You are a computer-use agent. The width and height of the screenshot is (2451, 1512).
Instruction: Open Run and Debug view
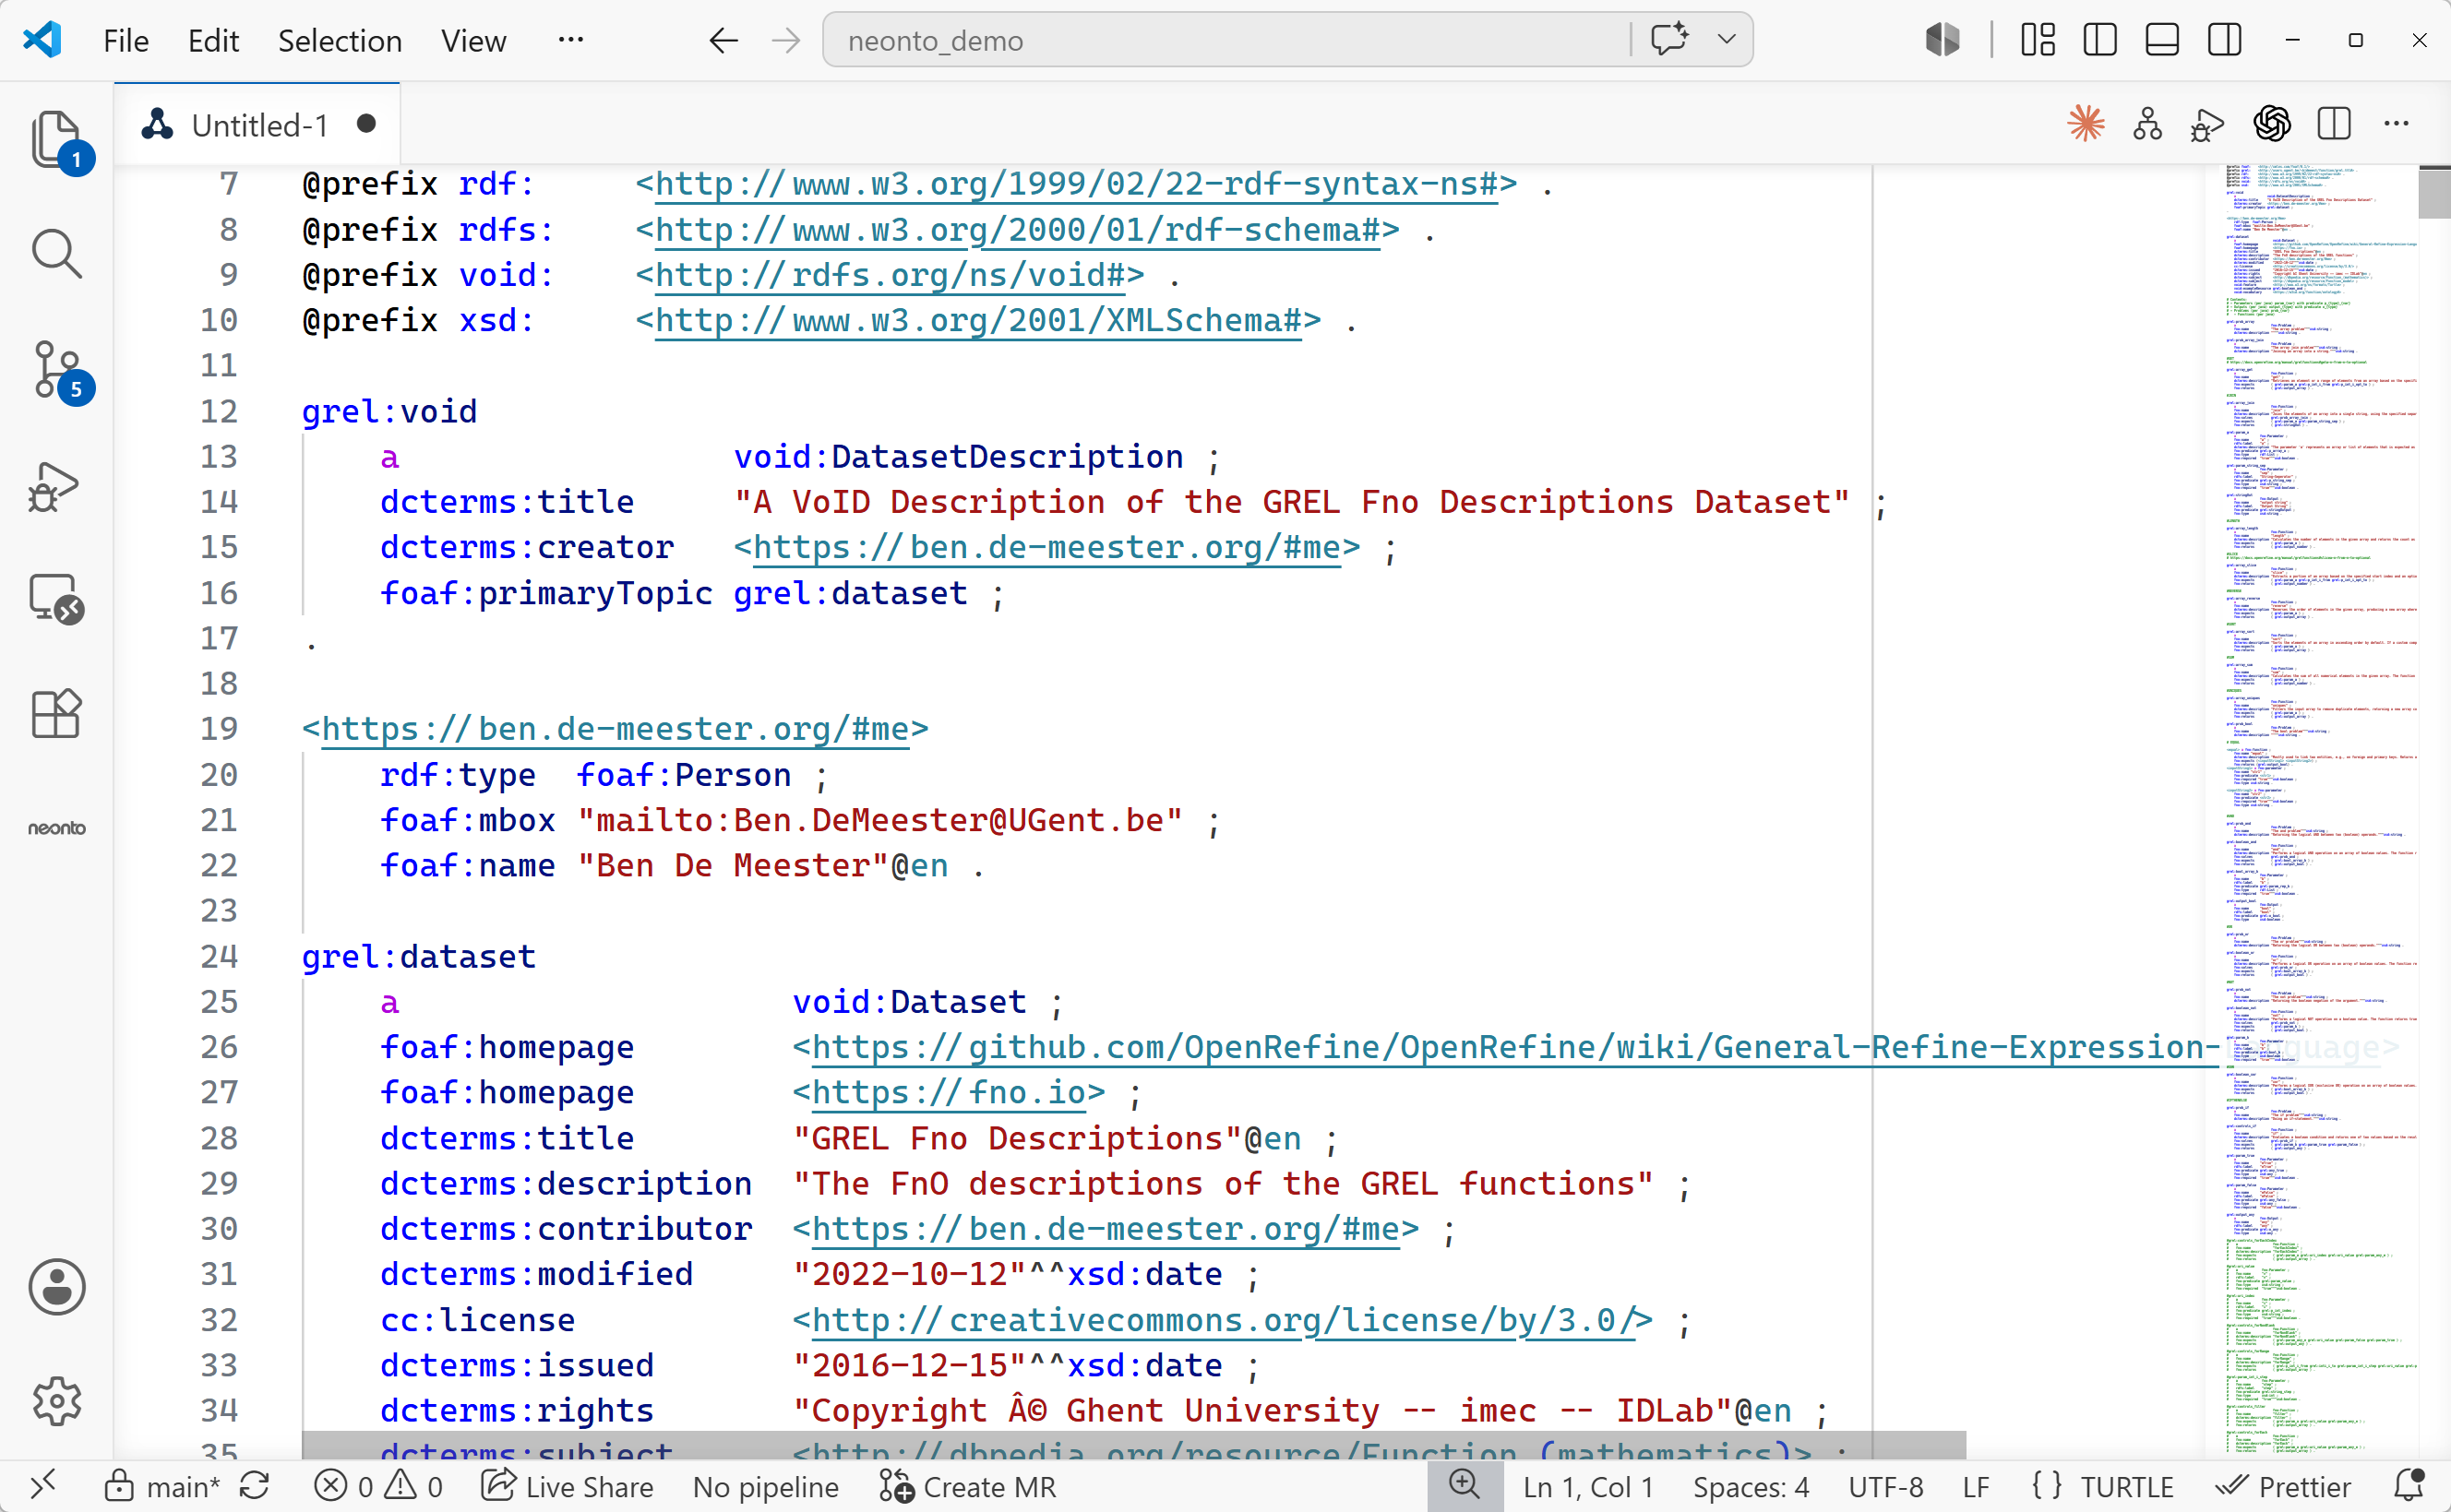56,486
